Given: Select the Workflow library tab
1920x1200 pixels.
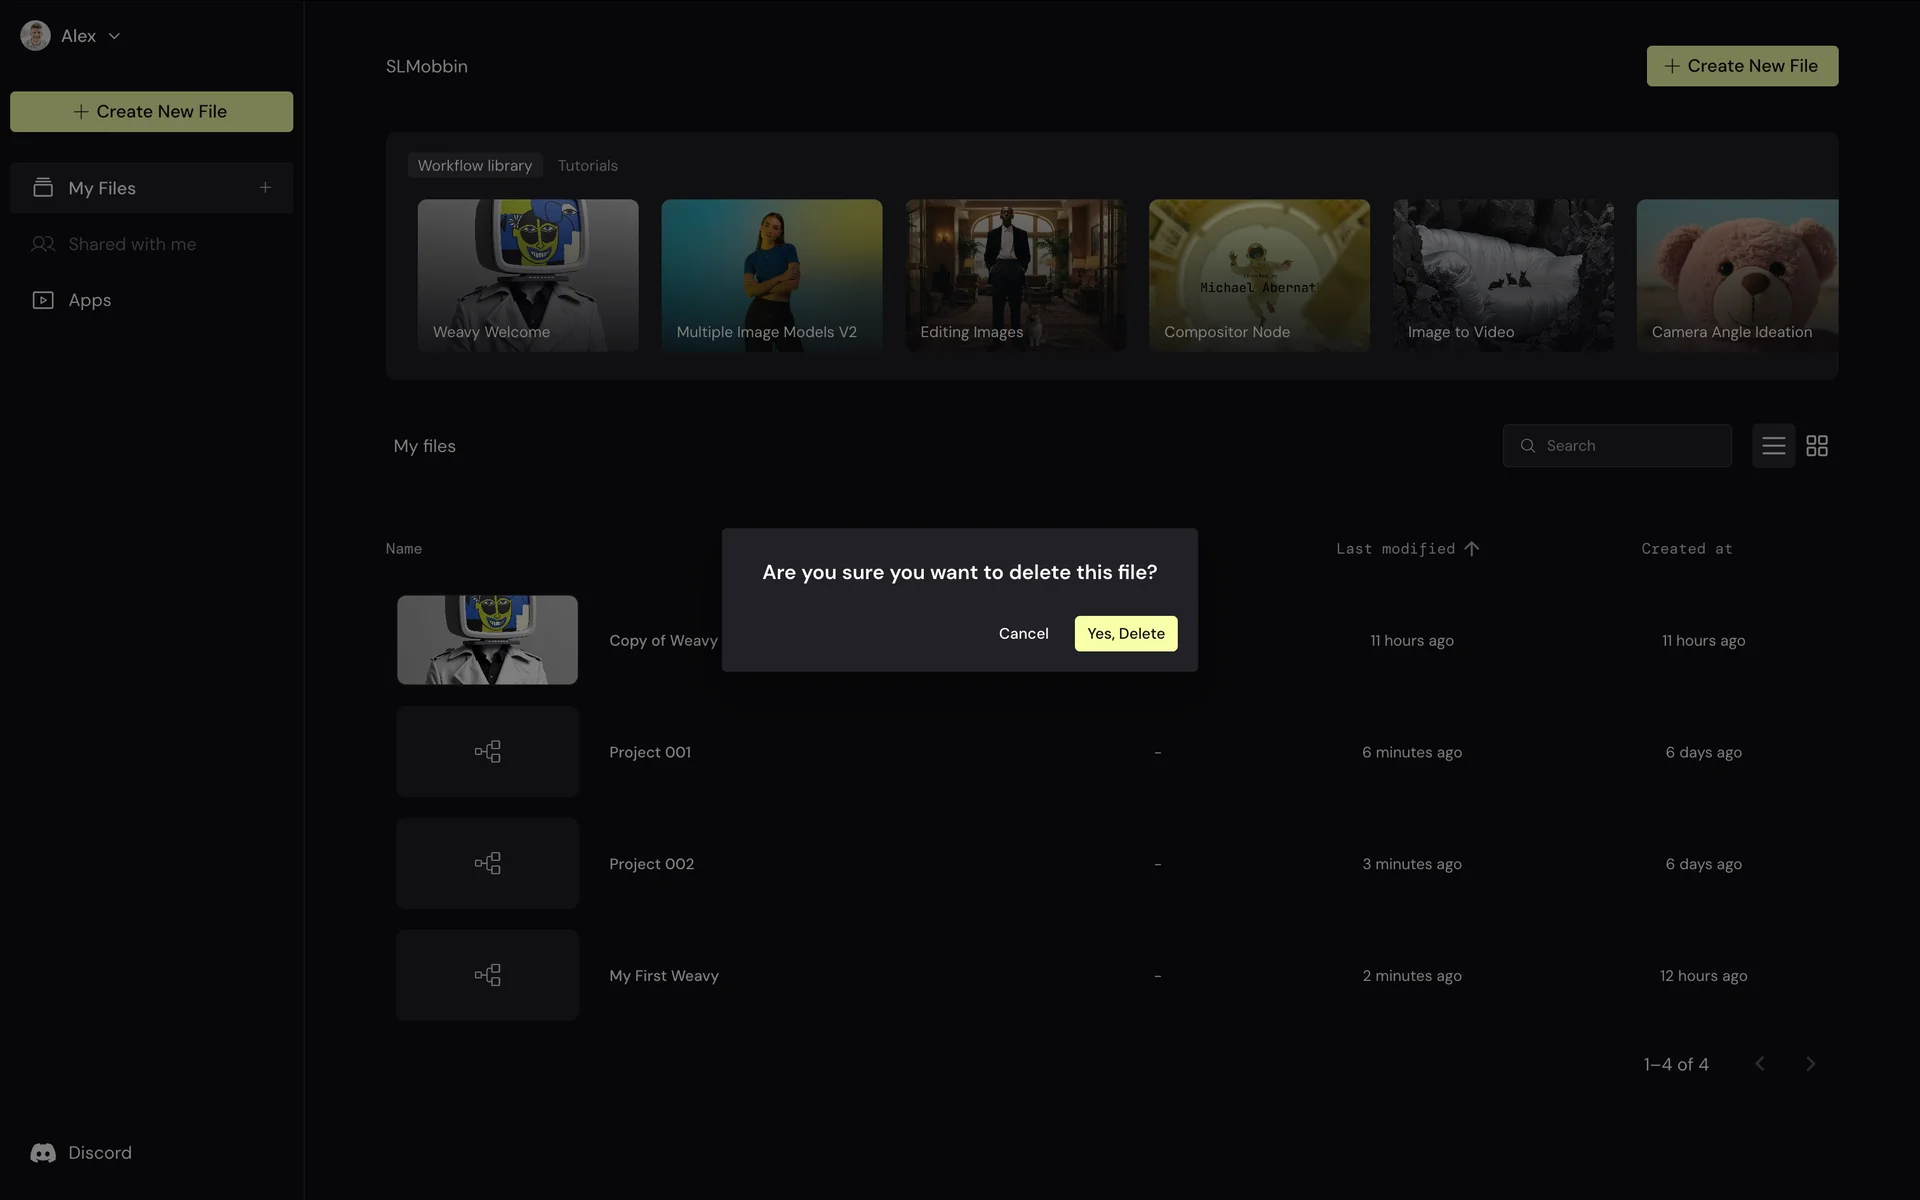Looking at the screenshot, I should point(475,166).
